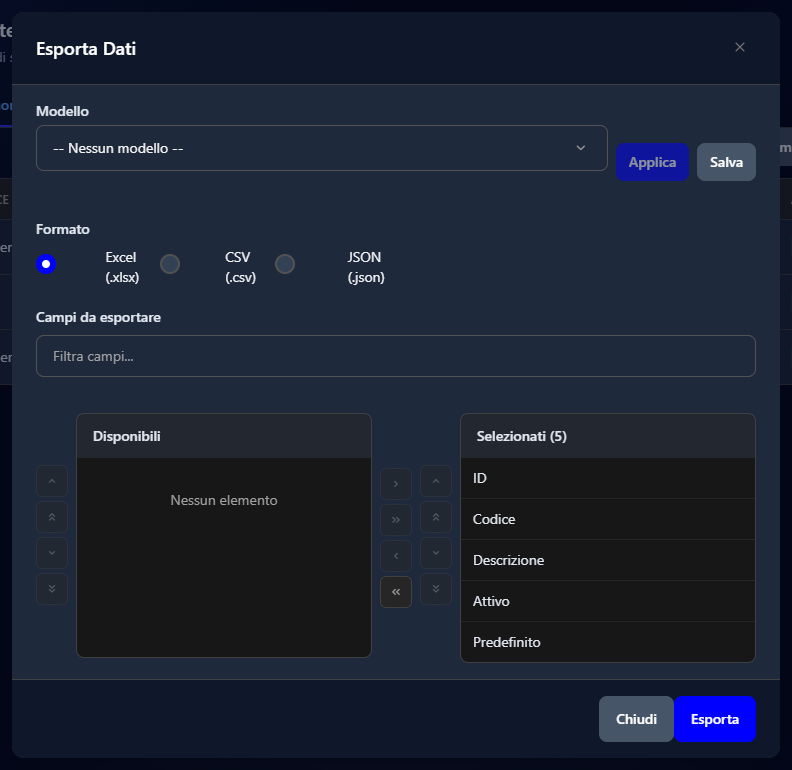792x770 pixels.
Task: Remove selected field with single left arrow
Action: click(395, 556)
